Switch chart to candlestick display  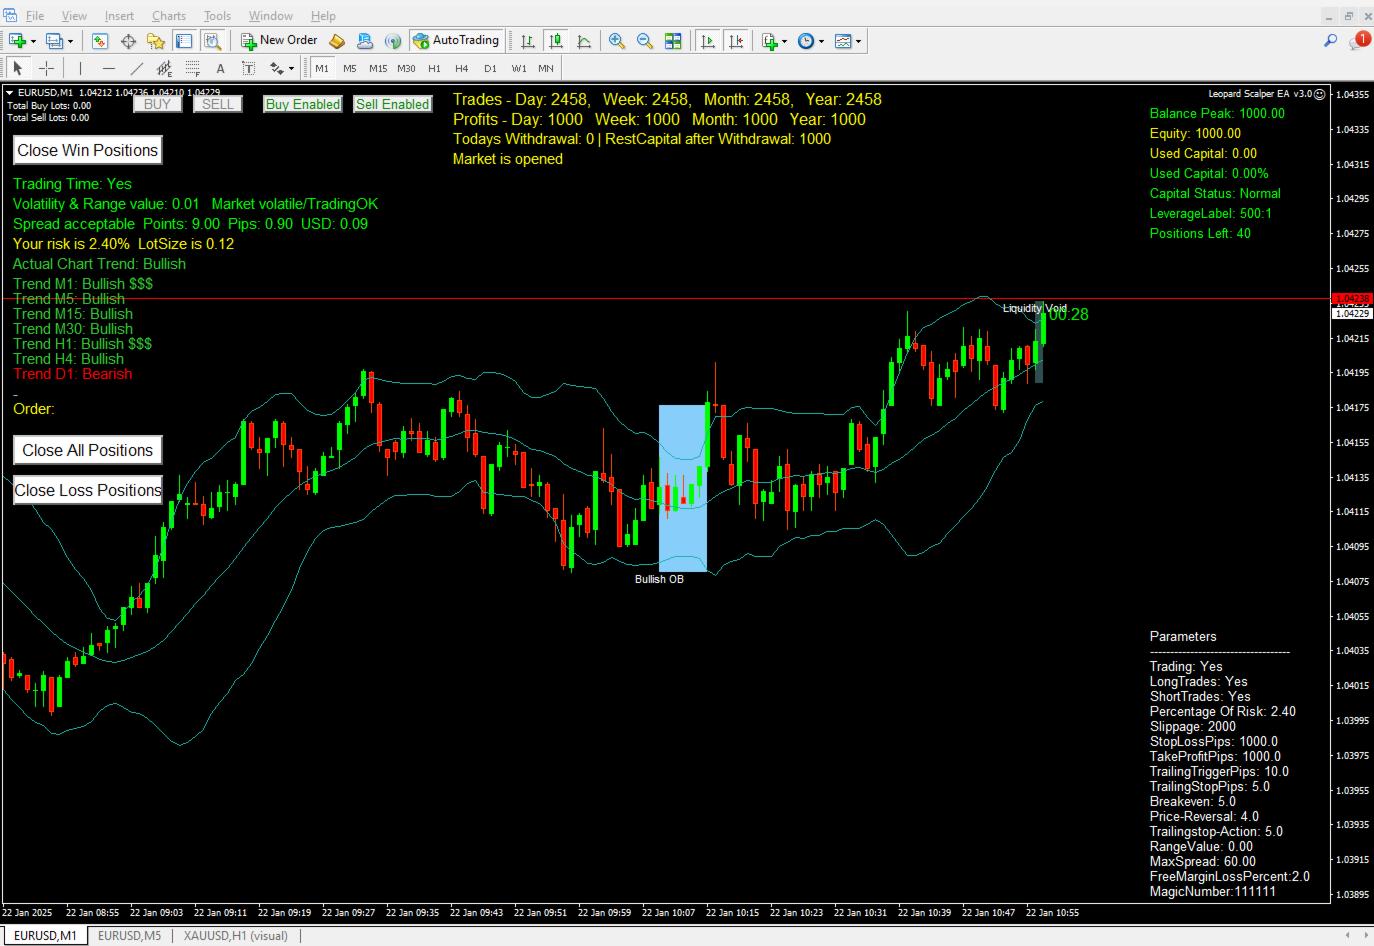click(556, 40)
